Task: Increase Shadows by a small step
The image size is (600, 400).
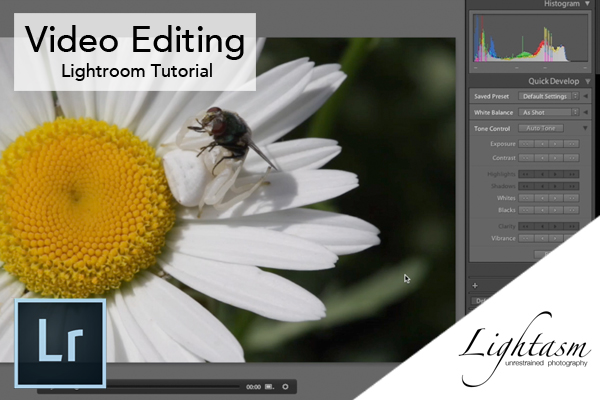Action: point(556,186)
